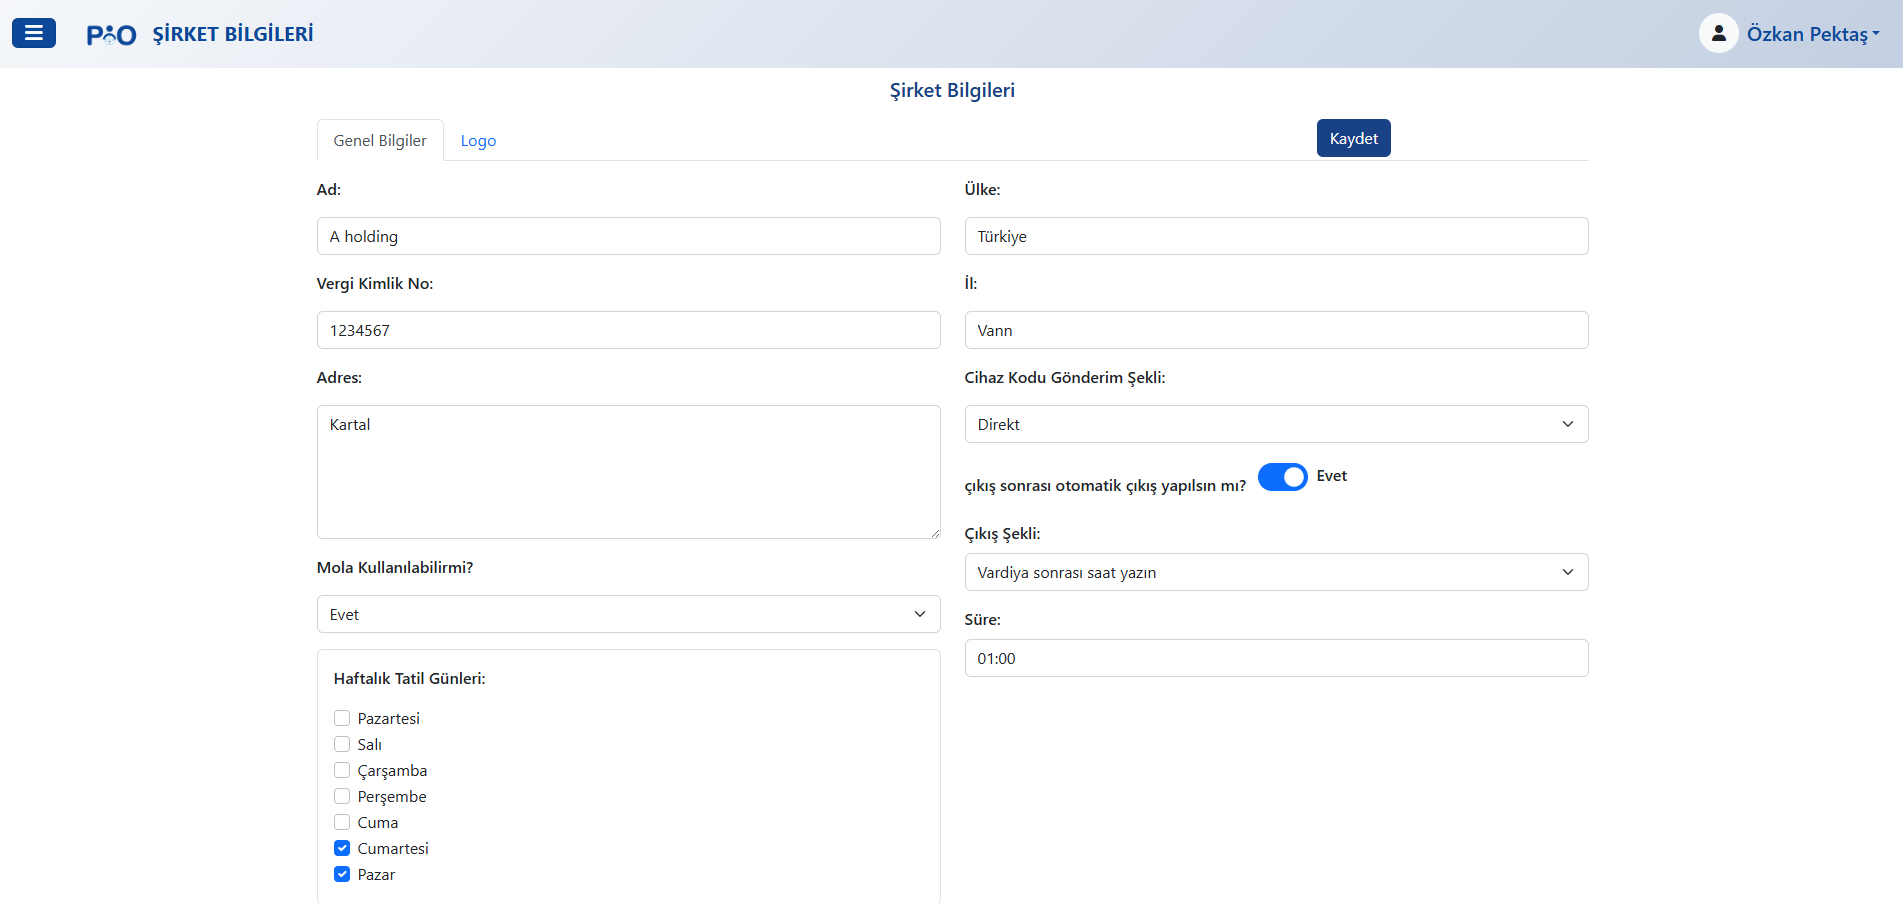The height and width of the screenshot is (903, 1903).
Task: Click the Süre time field
Action: tap(1275, 658)
